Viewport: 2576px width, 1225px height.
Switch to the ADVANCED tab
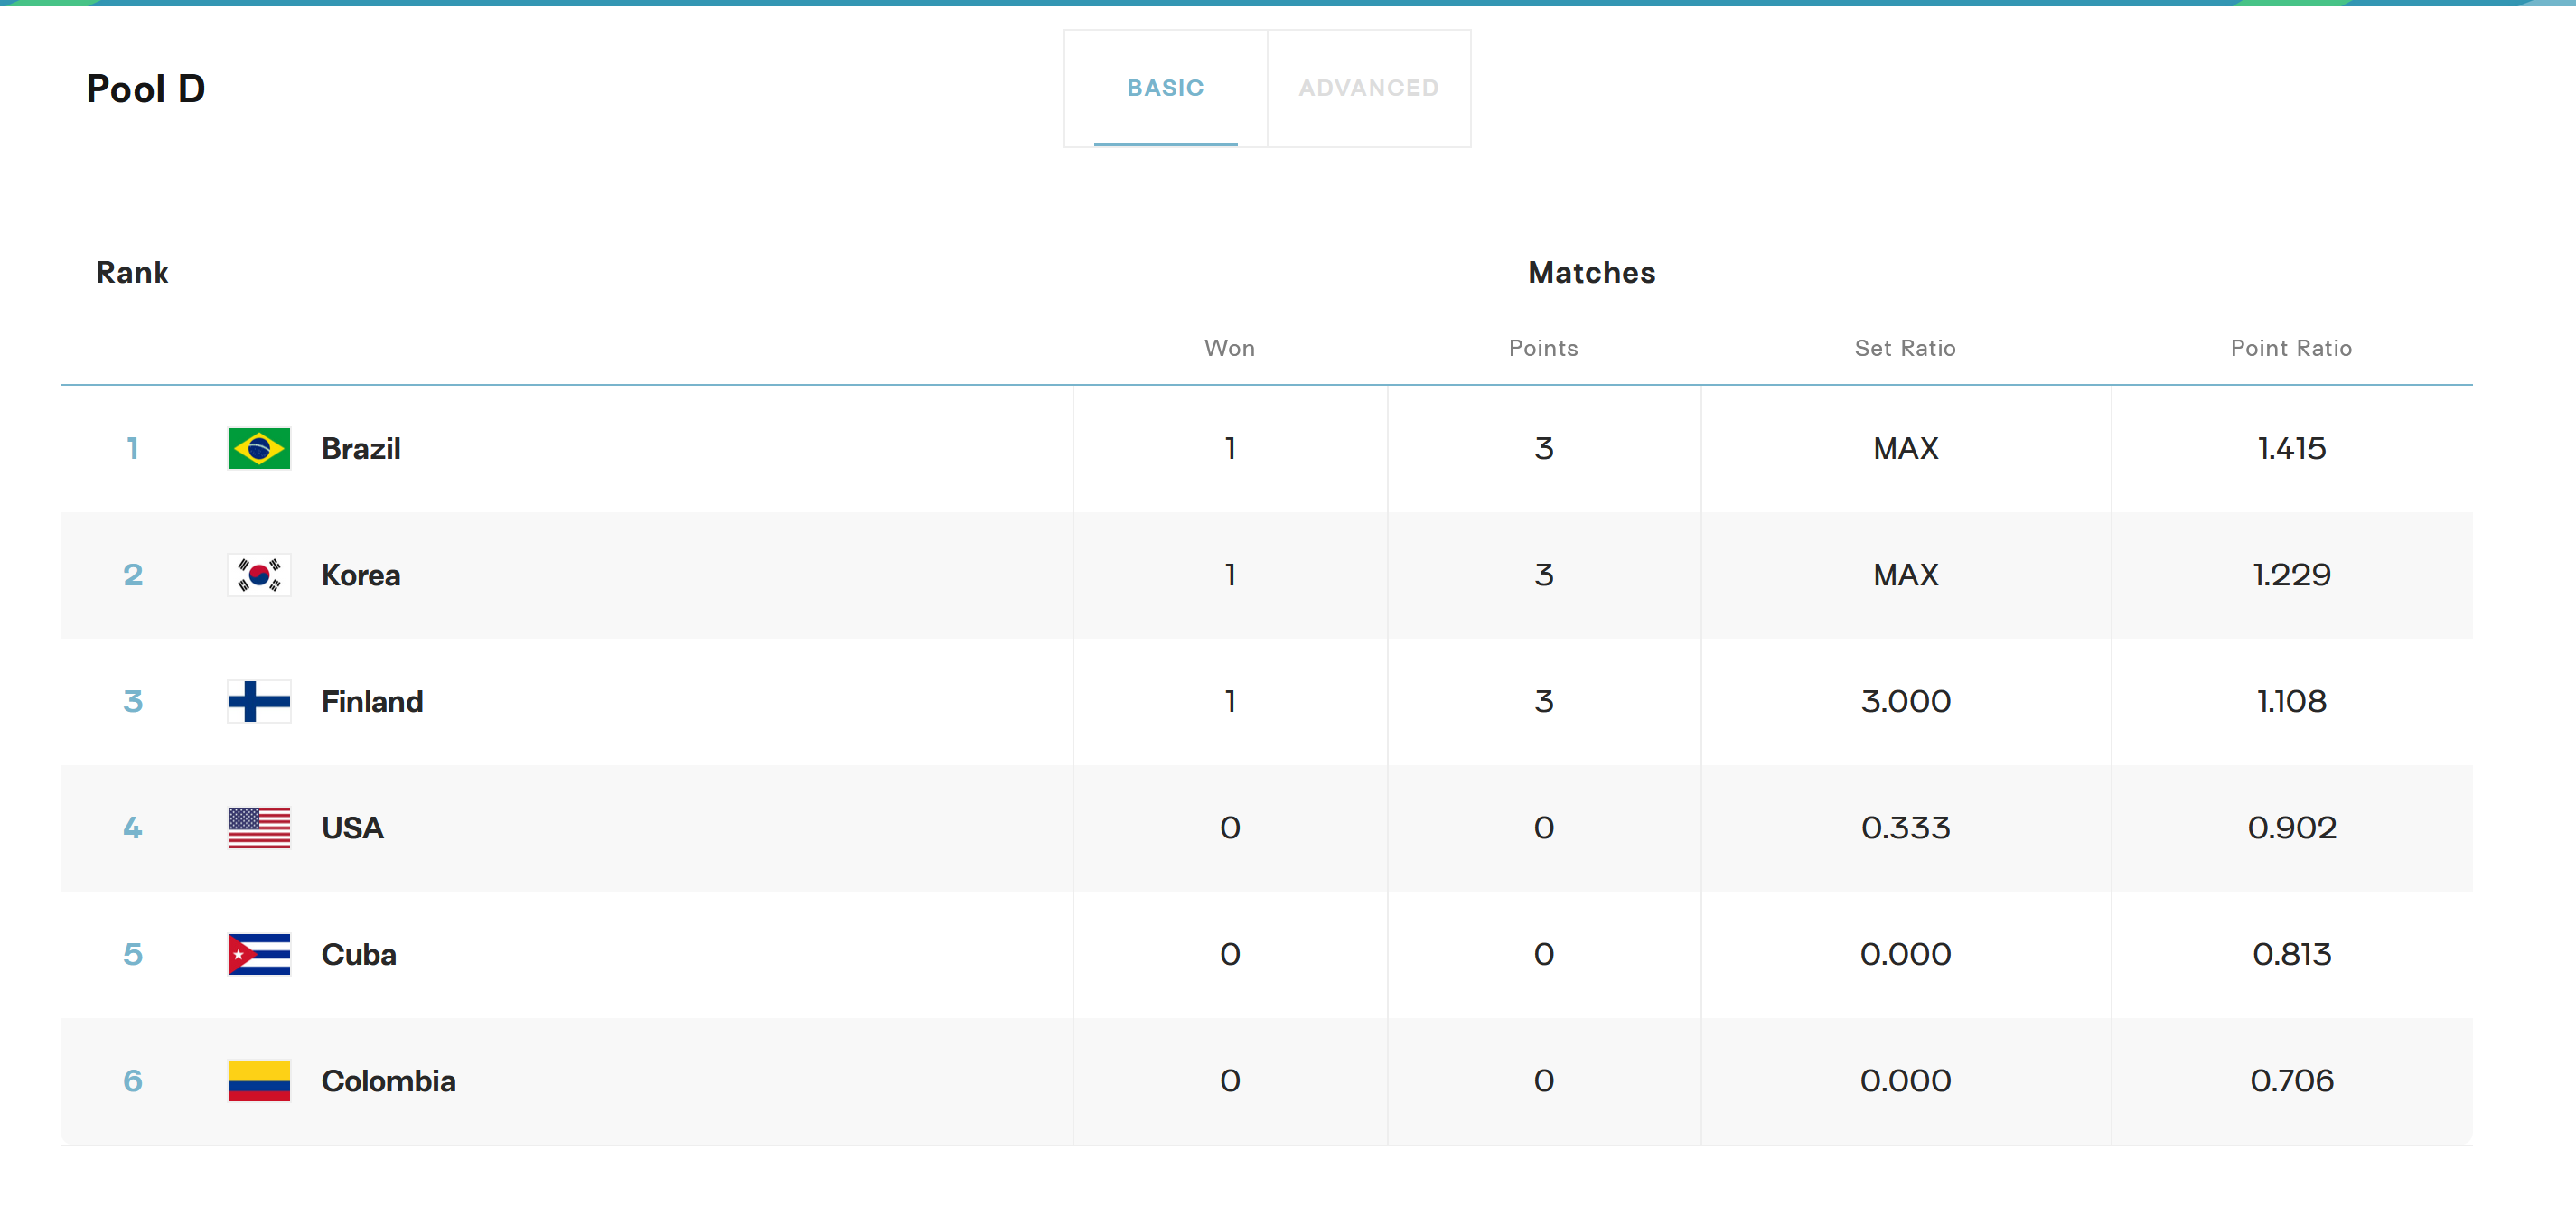(x=1368, y=88)
